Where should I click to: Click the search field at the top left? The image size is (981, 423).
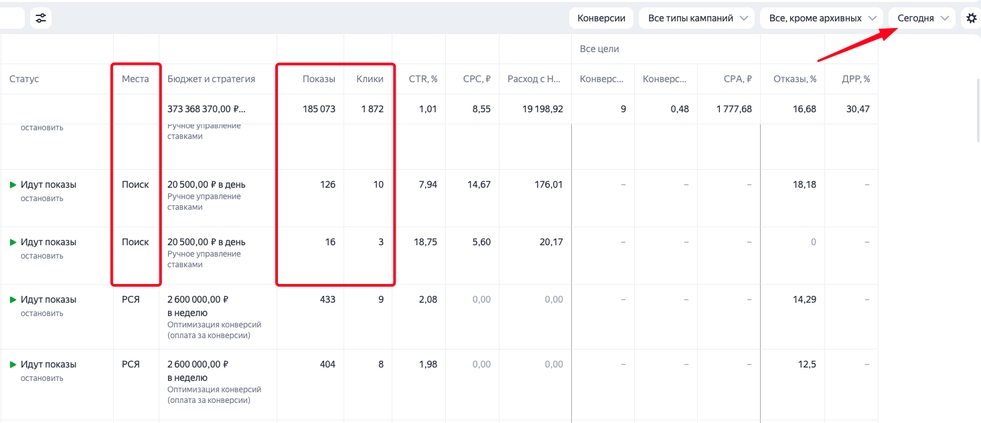tap(12, 18)
